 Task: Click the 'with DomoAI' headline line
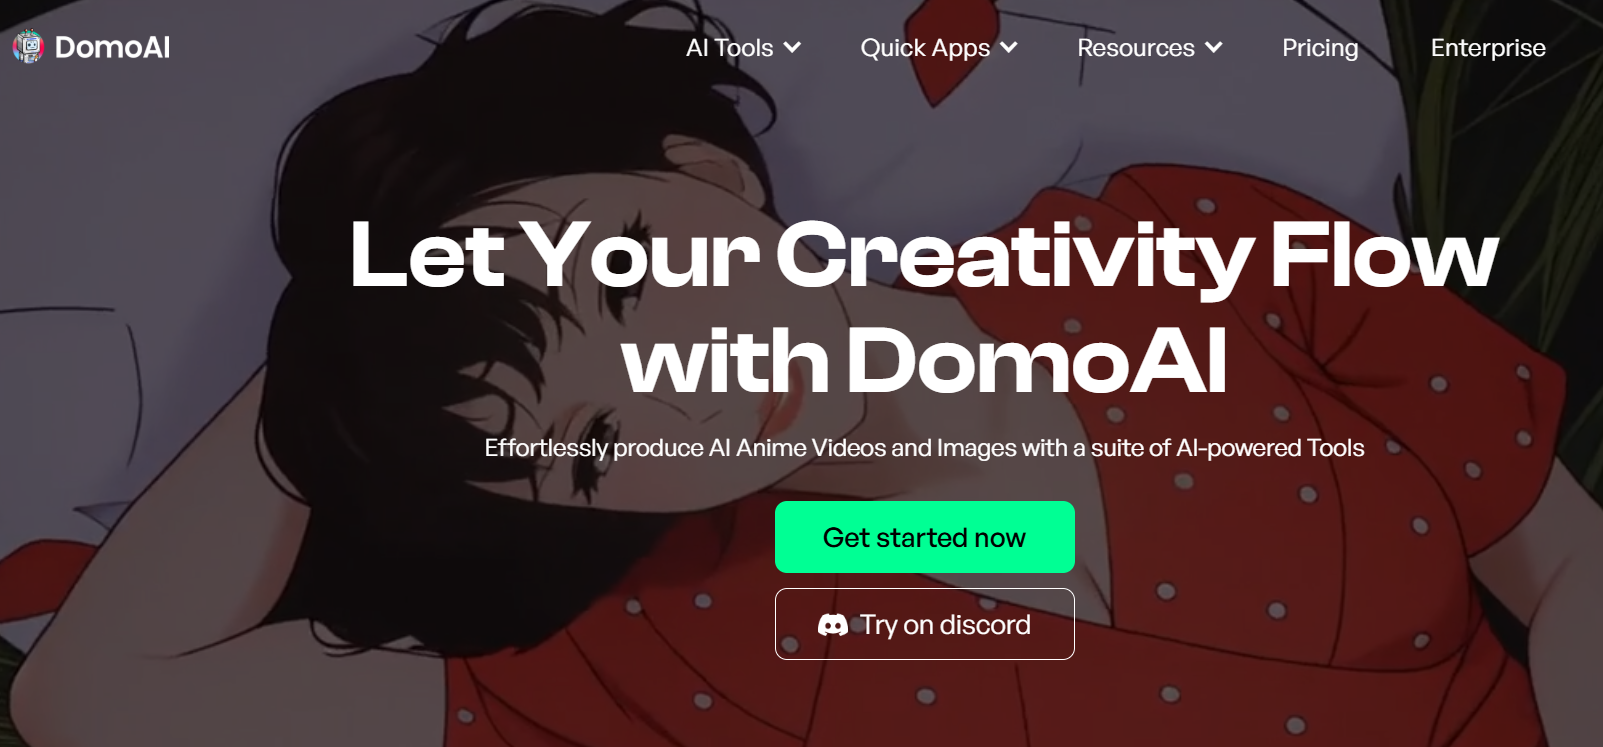coord(924,360)
